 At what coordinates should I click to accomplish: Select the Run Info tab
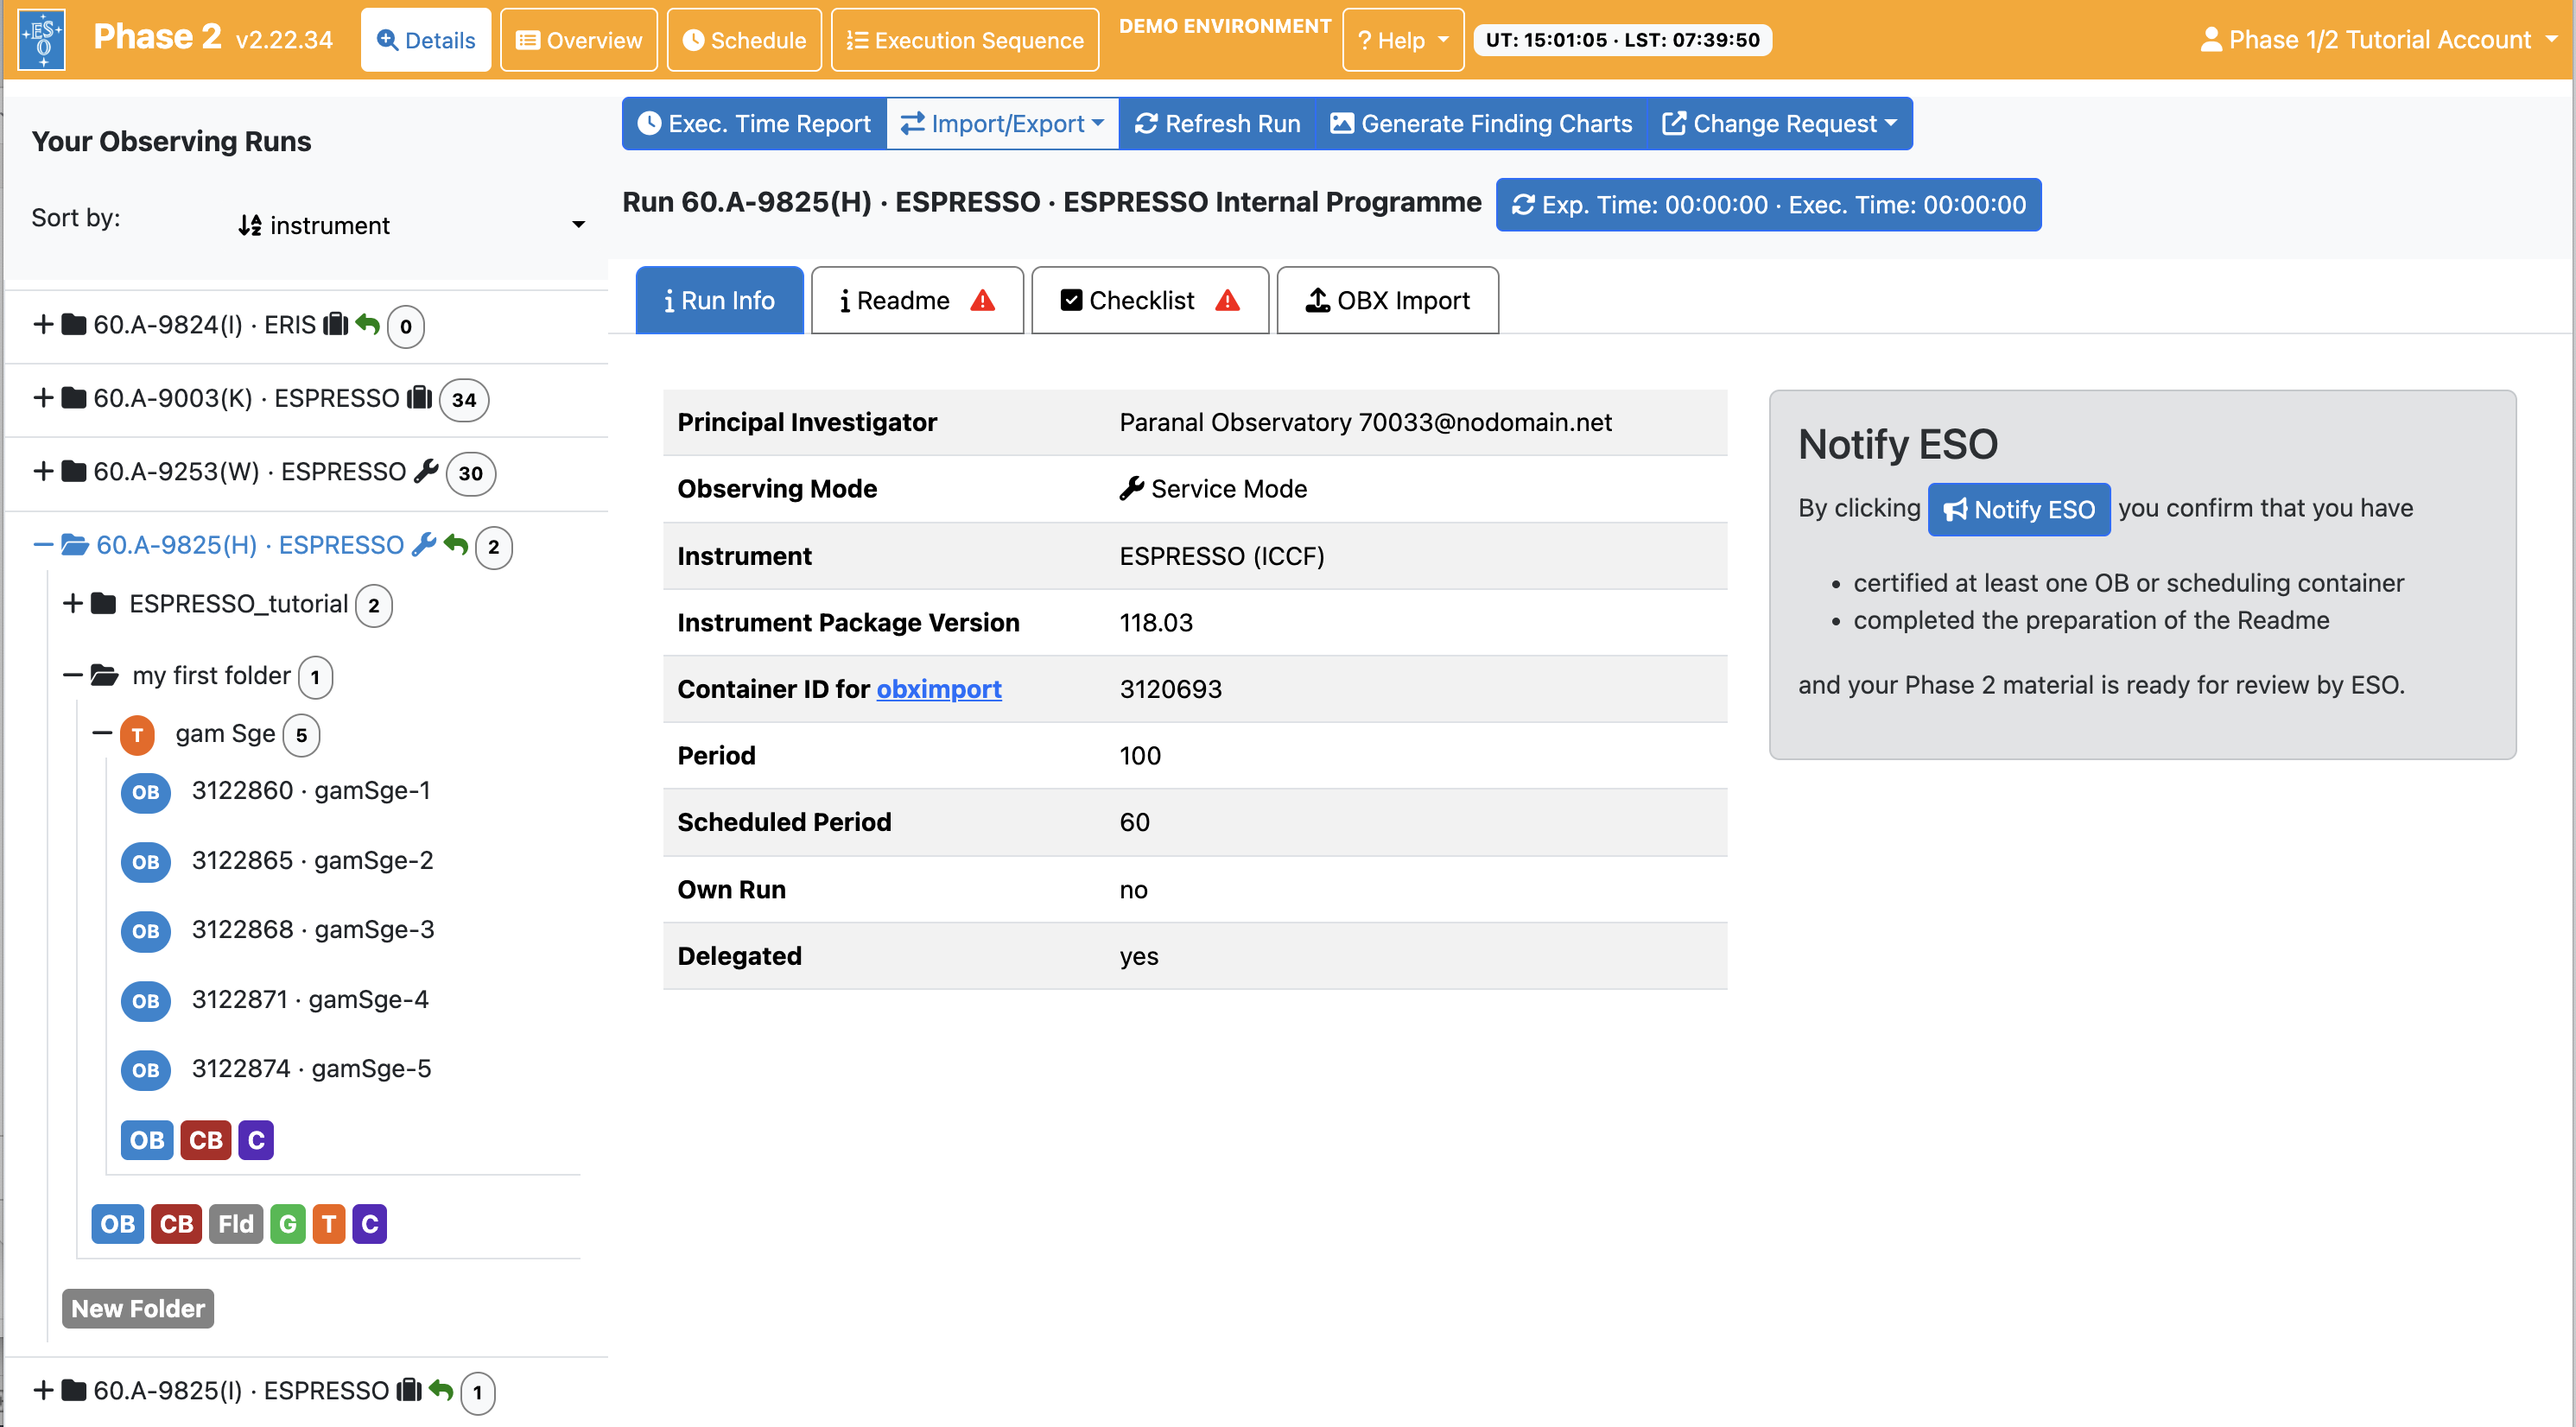point(719,300)
